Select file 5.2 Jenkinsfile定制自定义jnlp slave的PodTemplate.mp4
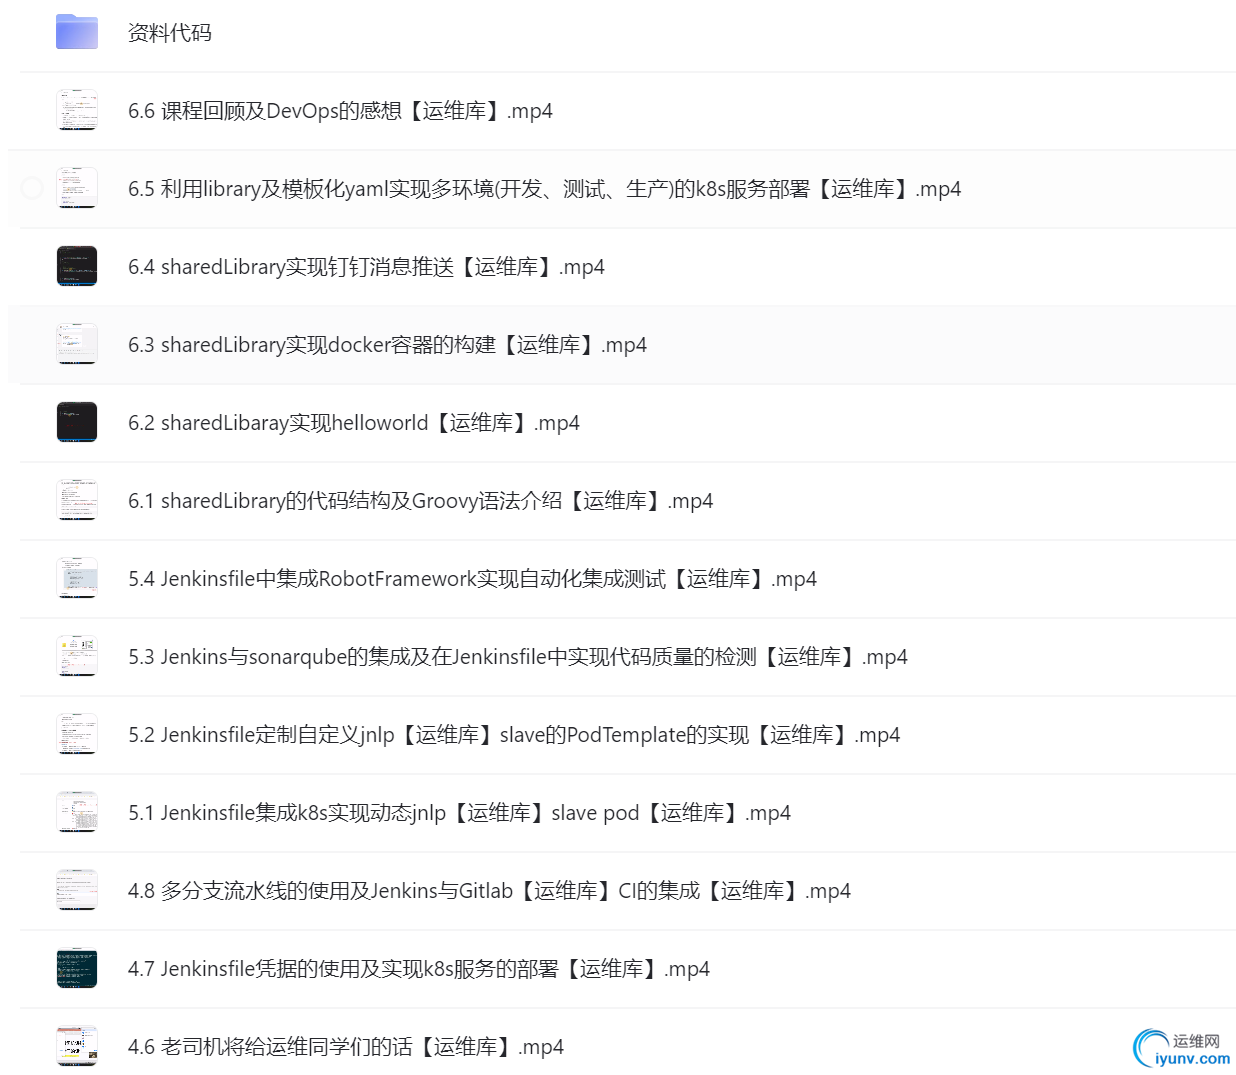 [514, 735]
